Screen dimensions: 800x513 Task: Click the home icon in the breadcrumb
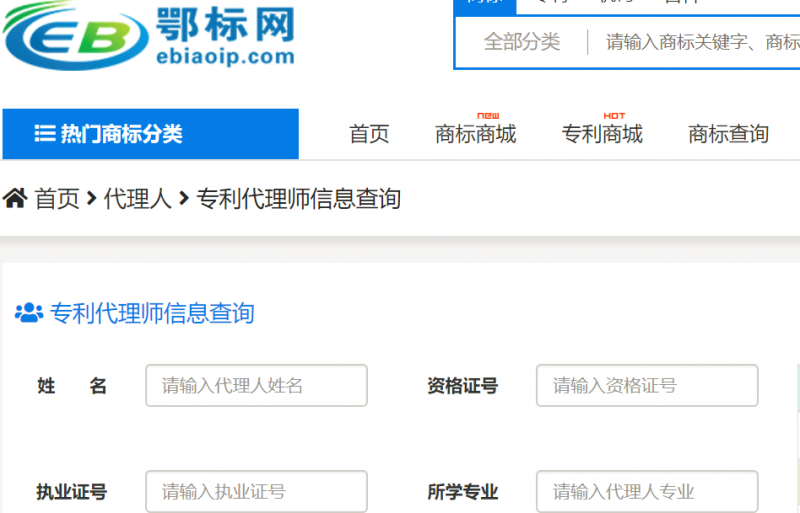15,199
